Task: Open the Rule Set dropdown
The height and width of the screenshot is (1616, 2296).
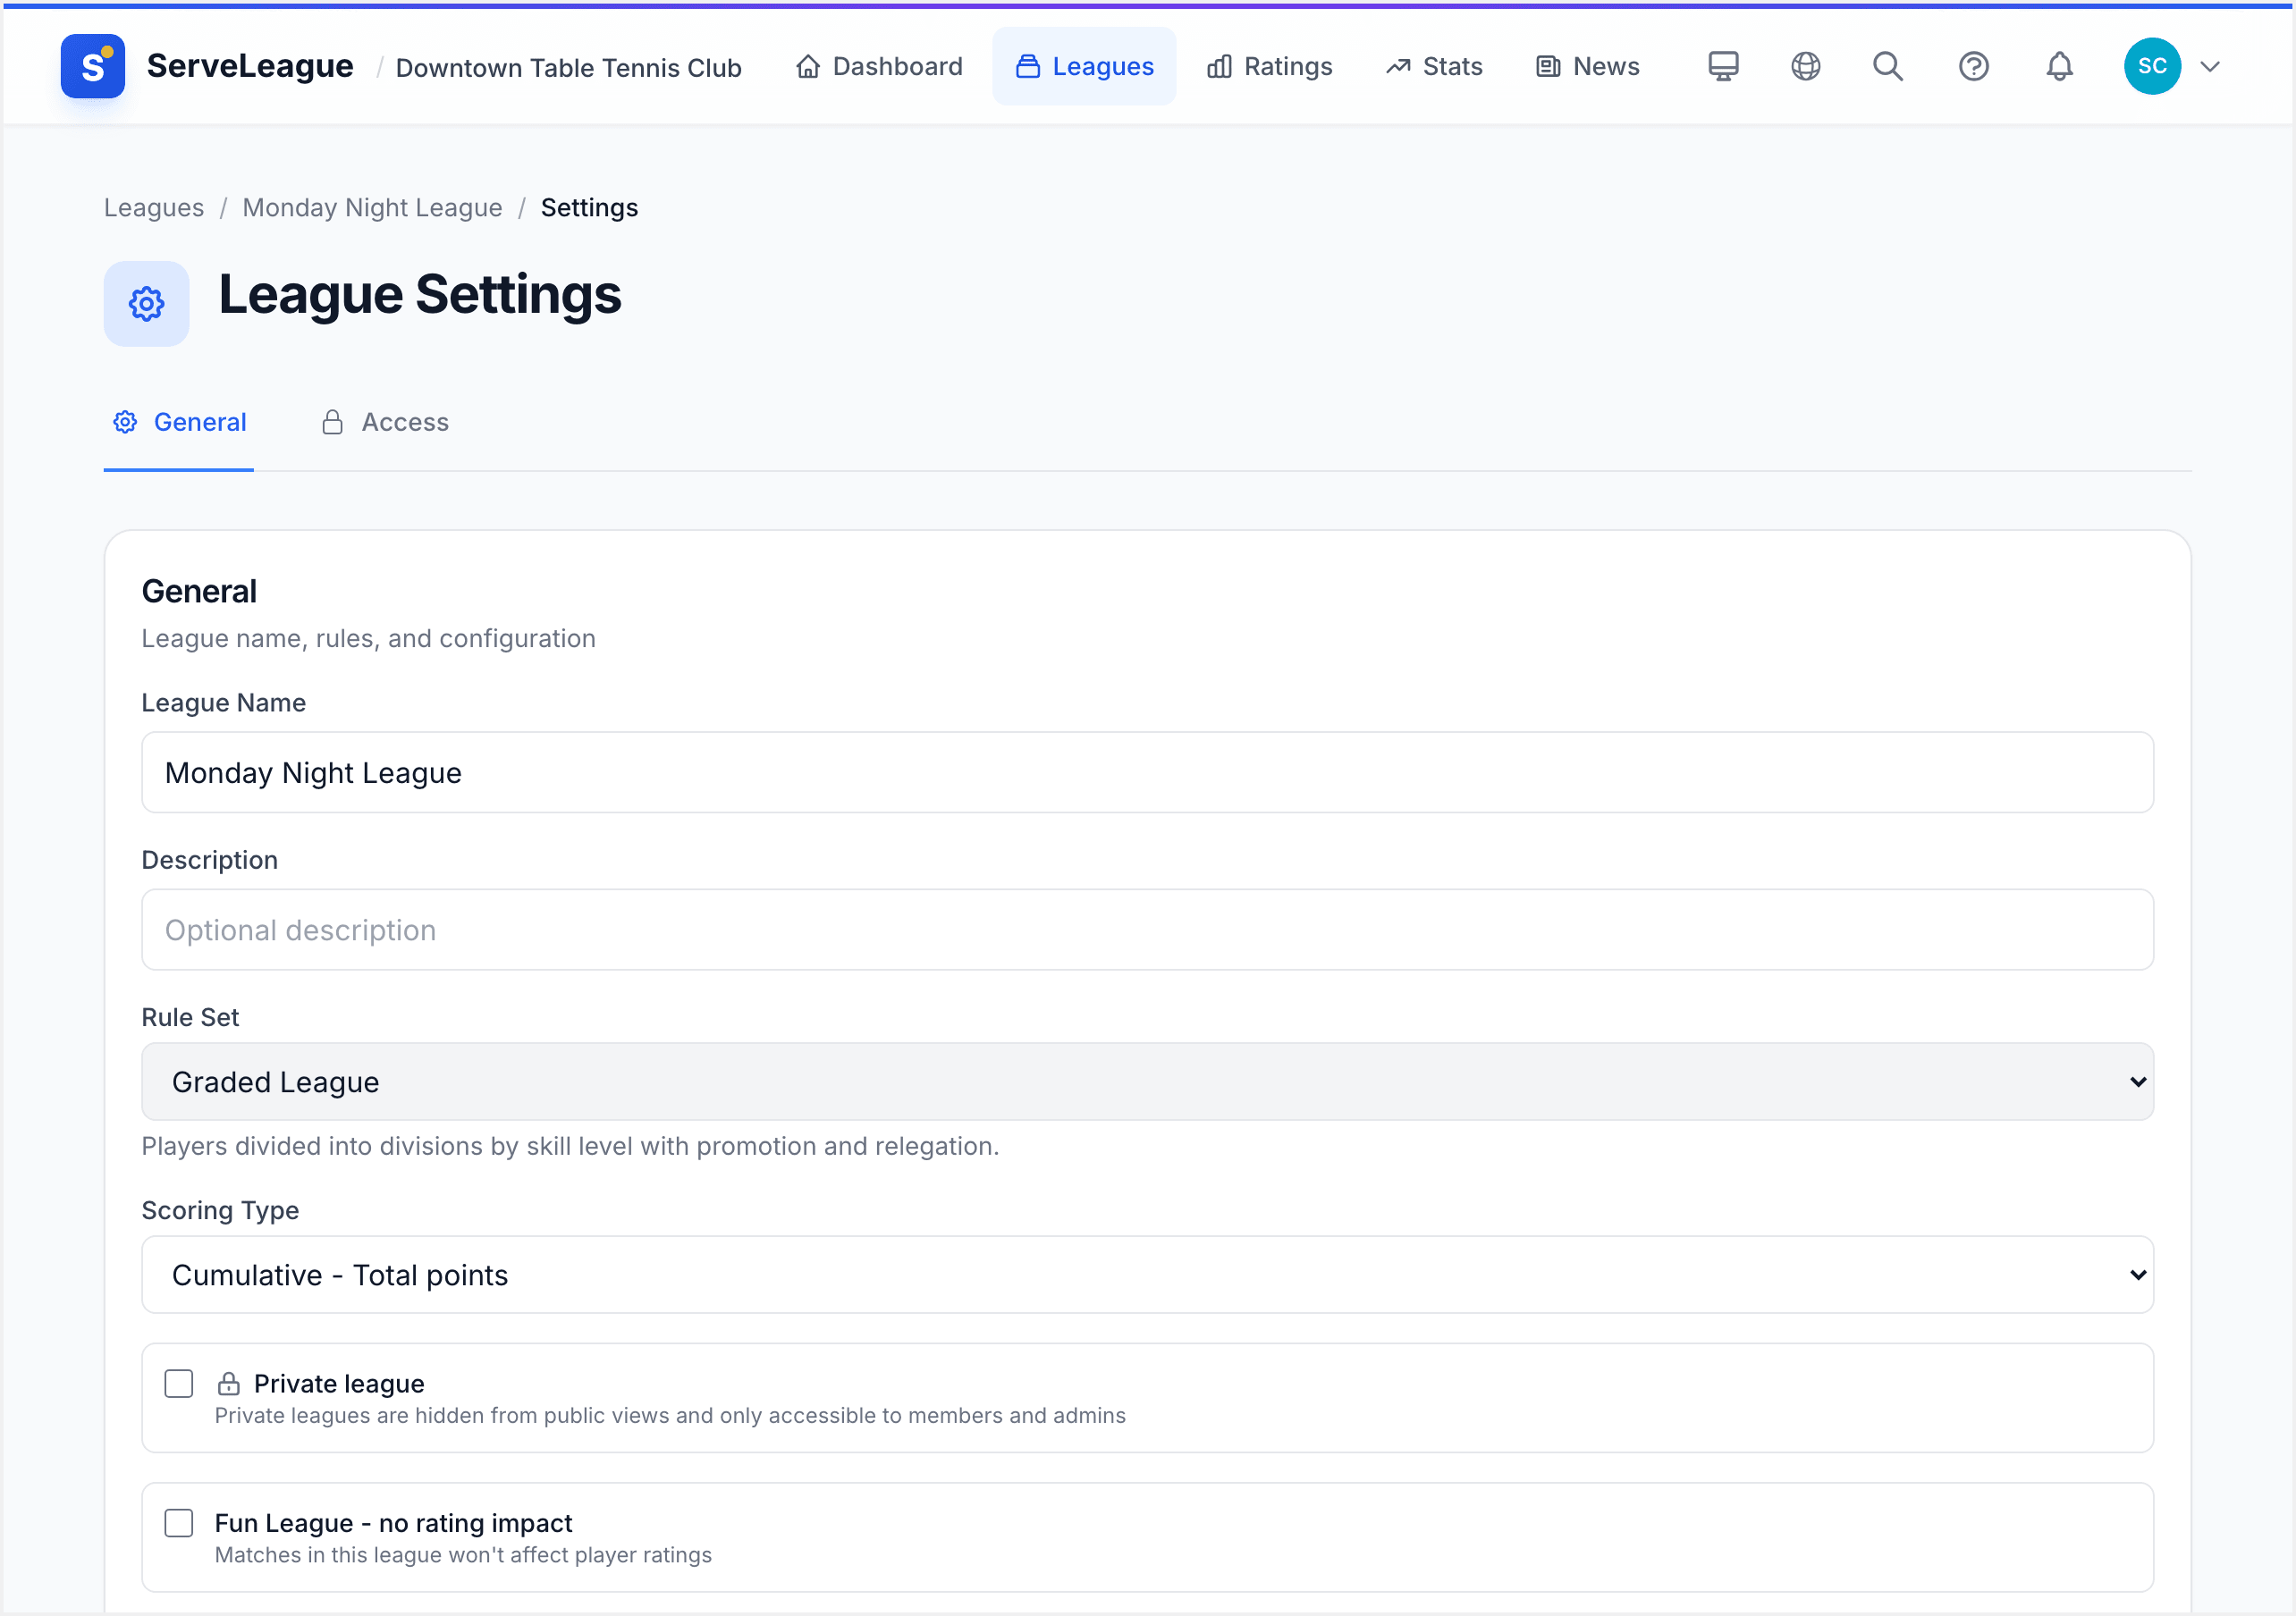Action: 1147,1082
